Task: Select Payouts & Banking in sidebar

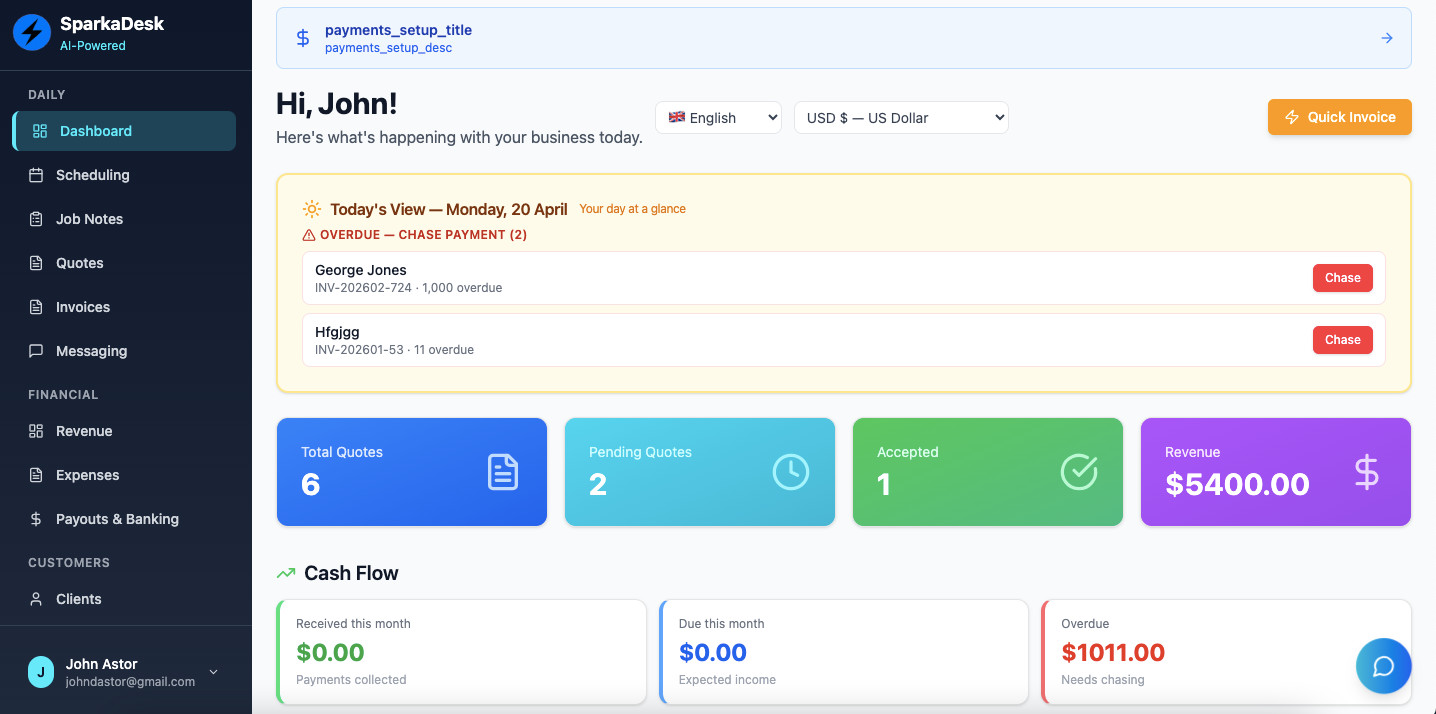Action: point(126,519)
